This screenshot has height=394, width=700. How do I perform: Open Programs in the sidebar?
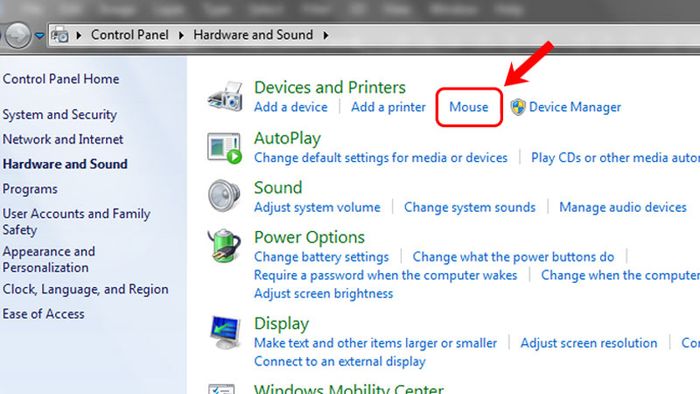30,189
